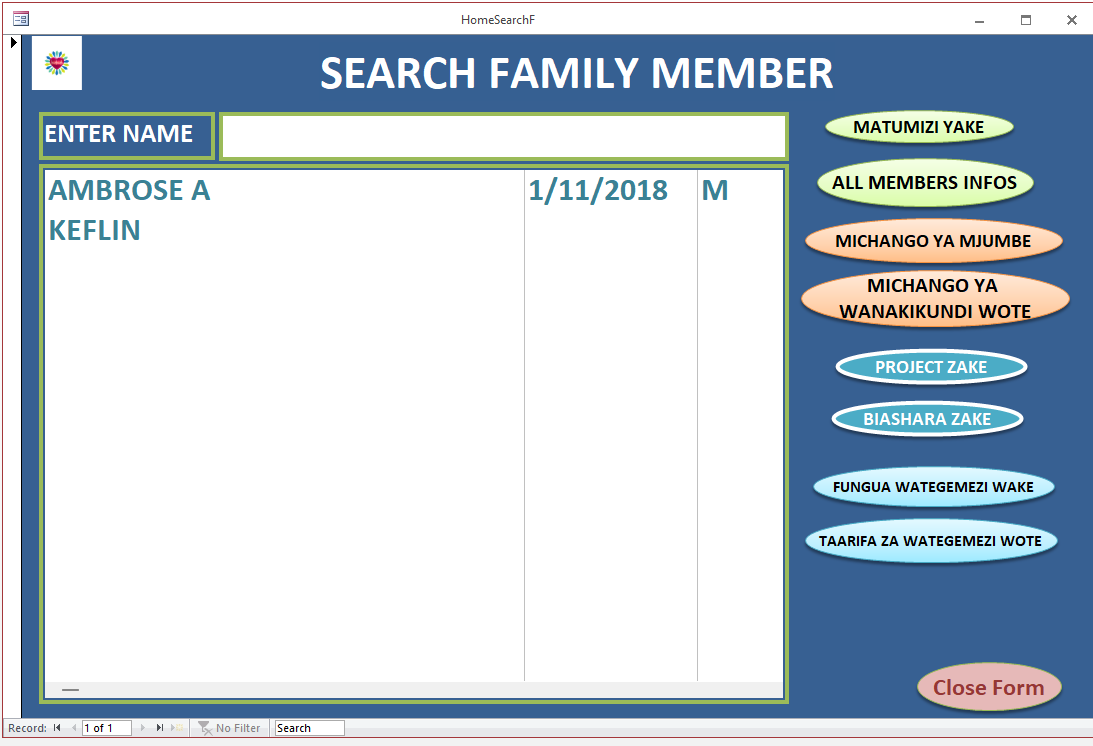
Task: Click MICHANGO YA MJUMBE button
Action: (933, 241)
